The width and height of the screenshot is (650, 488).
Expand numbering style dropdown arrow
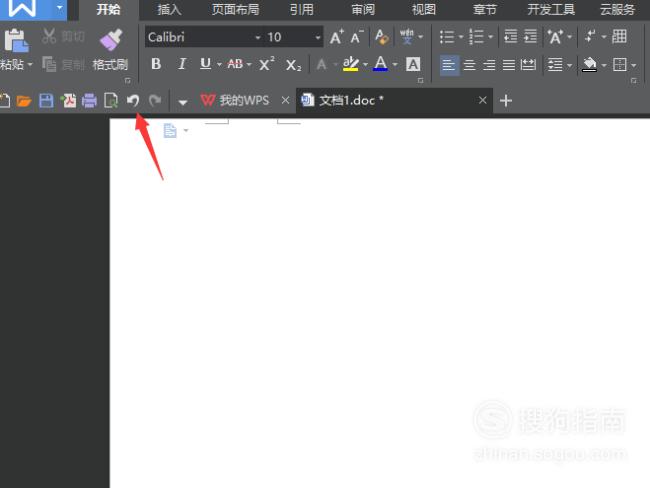point(491,37)
